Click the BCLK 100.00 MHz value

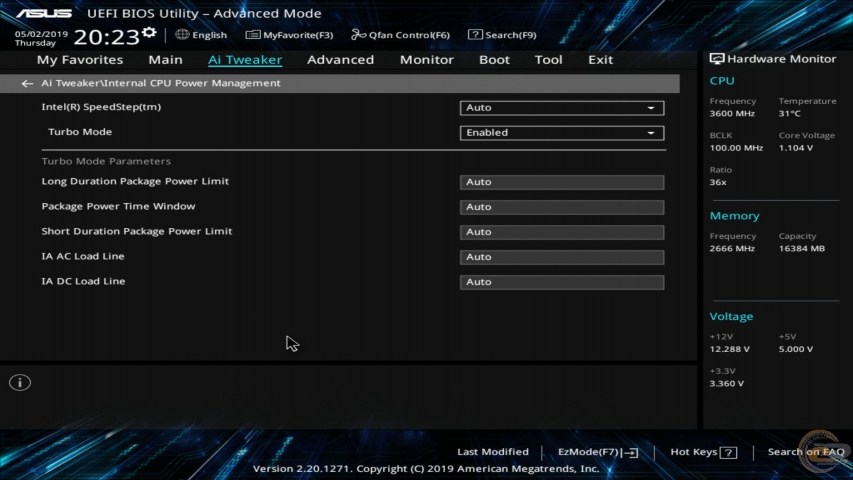coord(736,148)
